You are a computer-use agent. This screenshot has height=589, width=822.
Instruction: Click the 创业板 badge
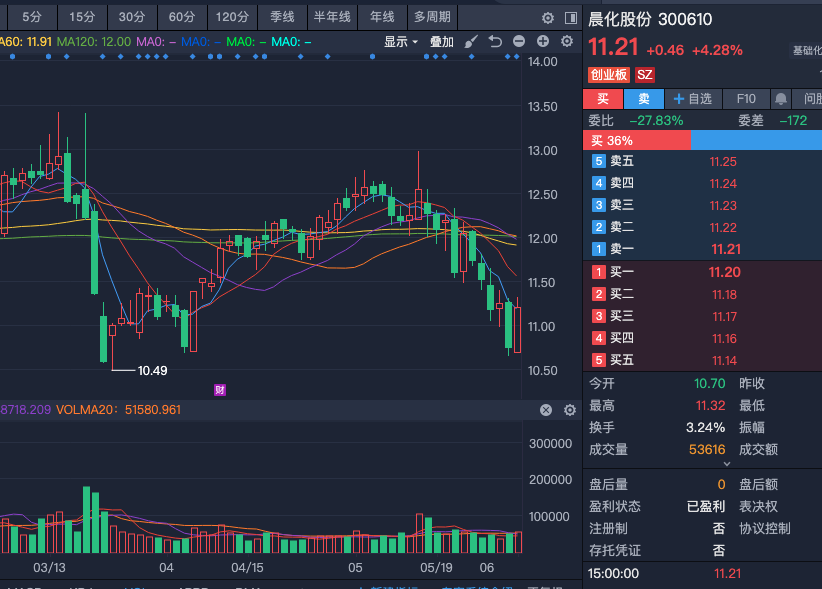pos(609,75)
